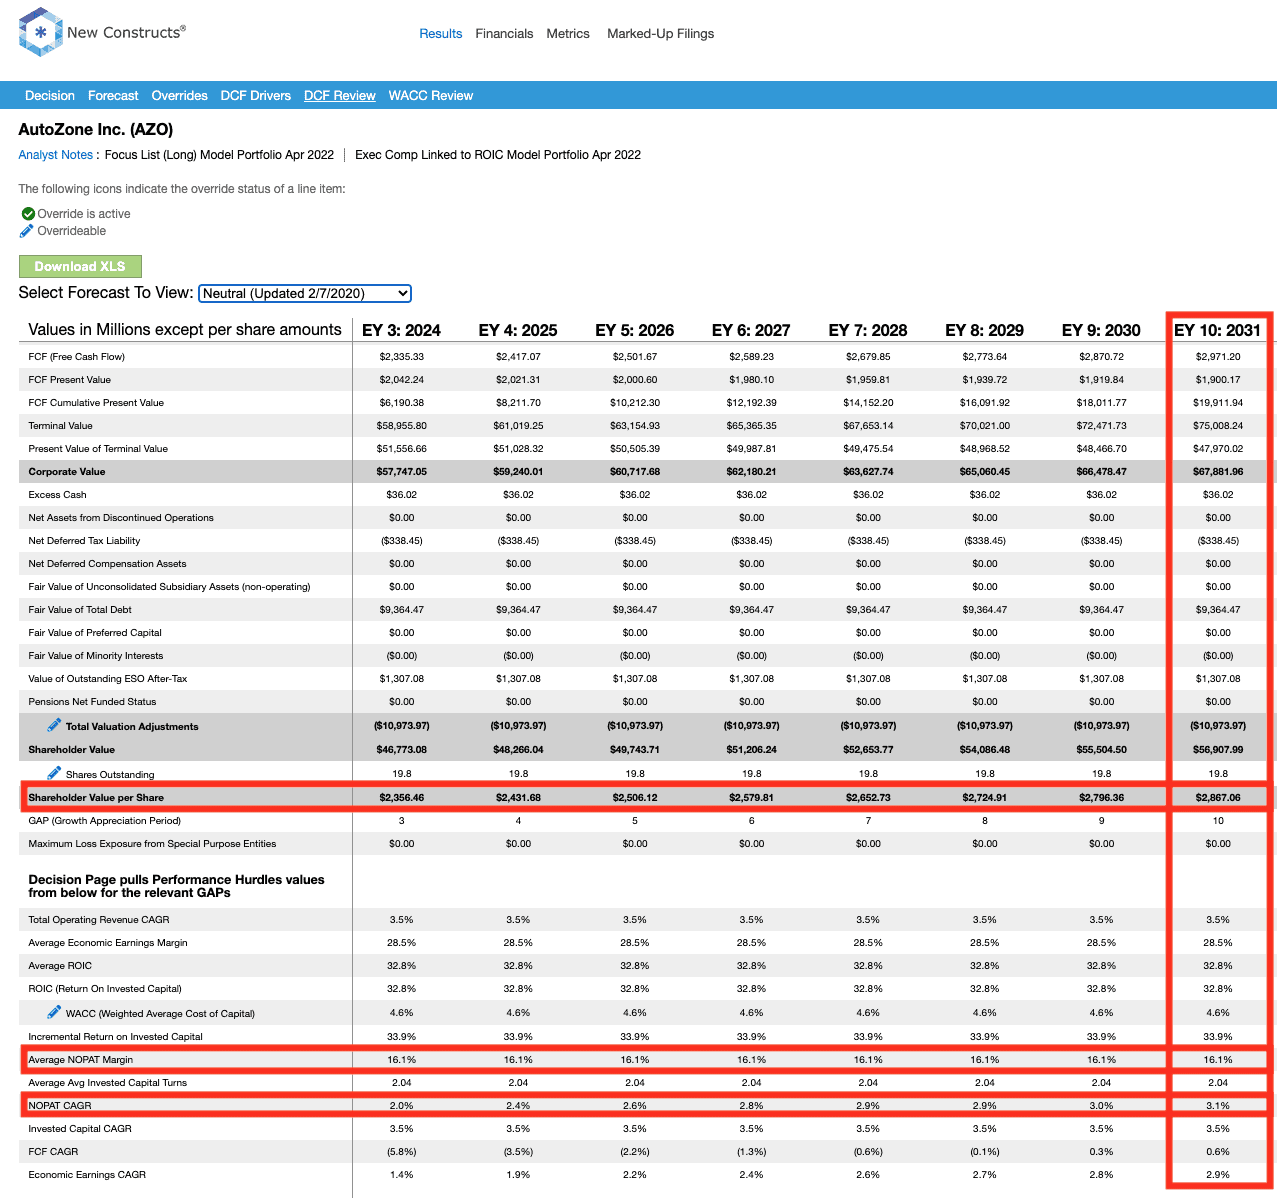This screenshot has height=1198, width=1277.
Task: Open the Marked-Up Filings tab
Action: click(661, 34)
